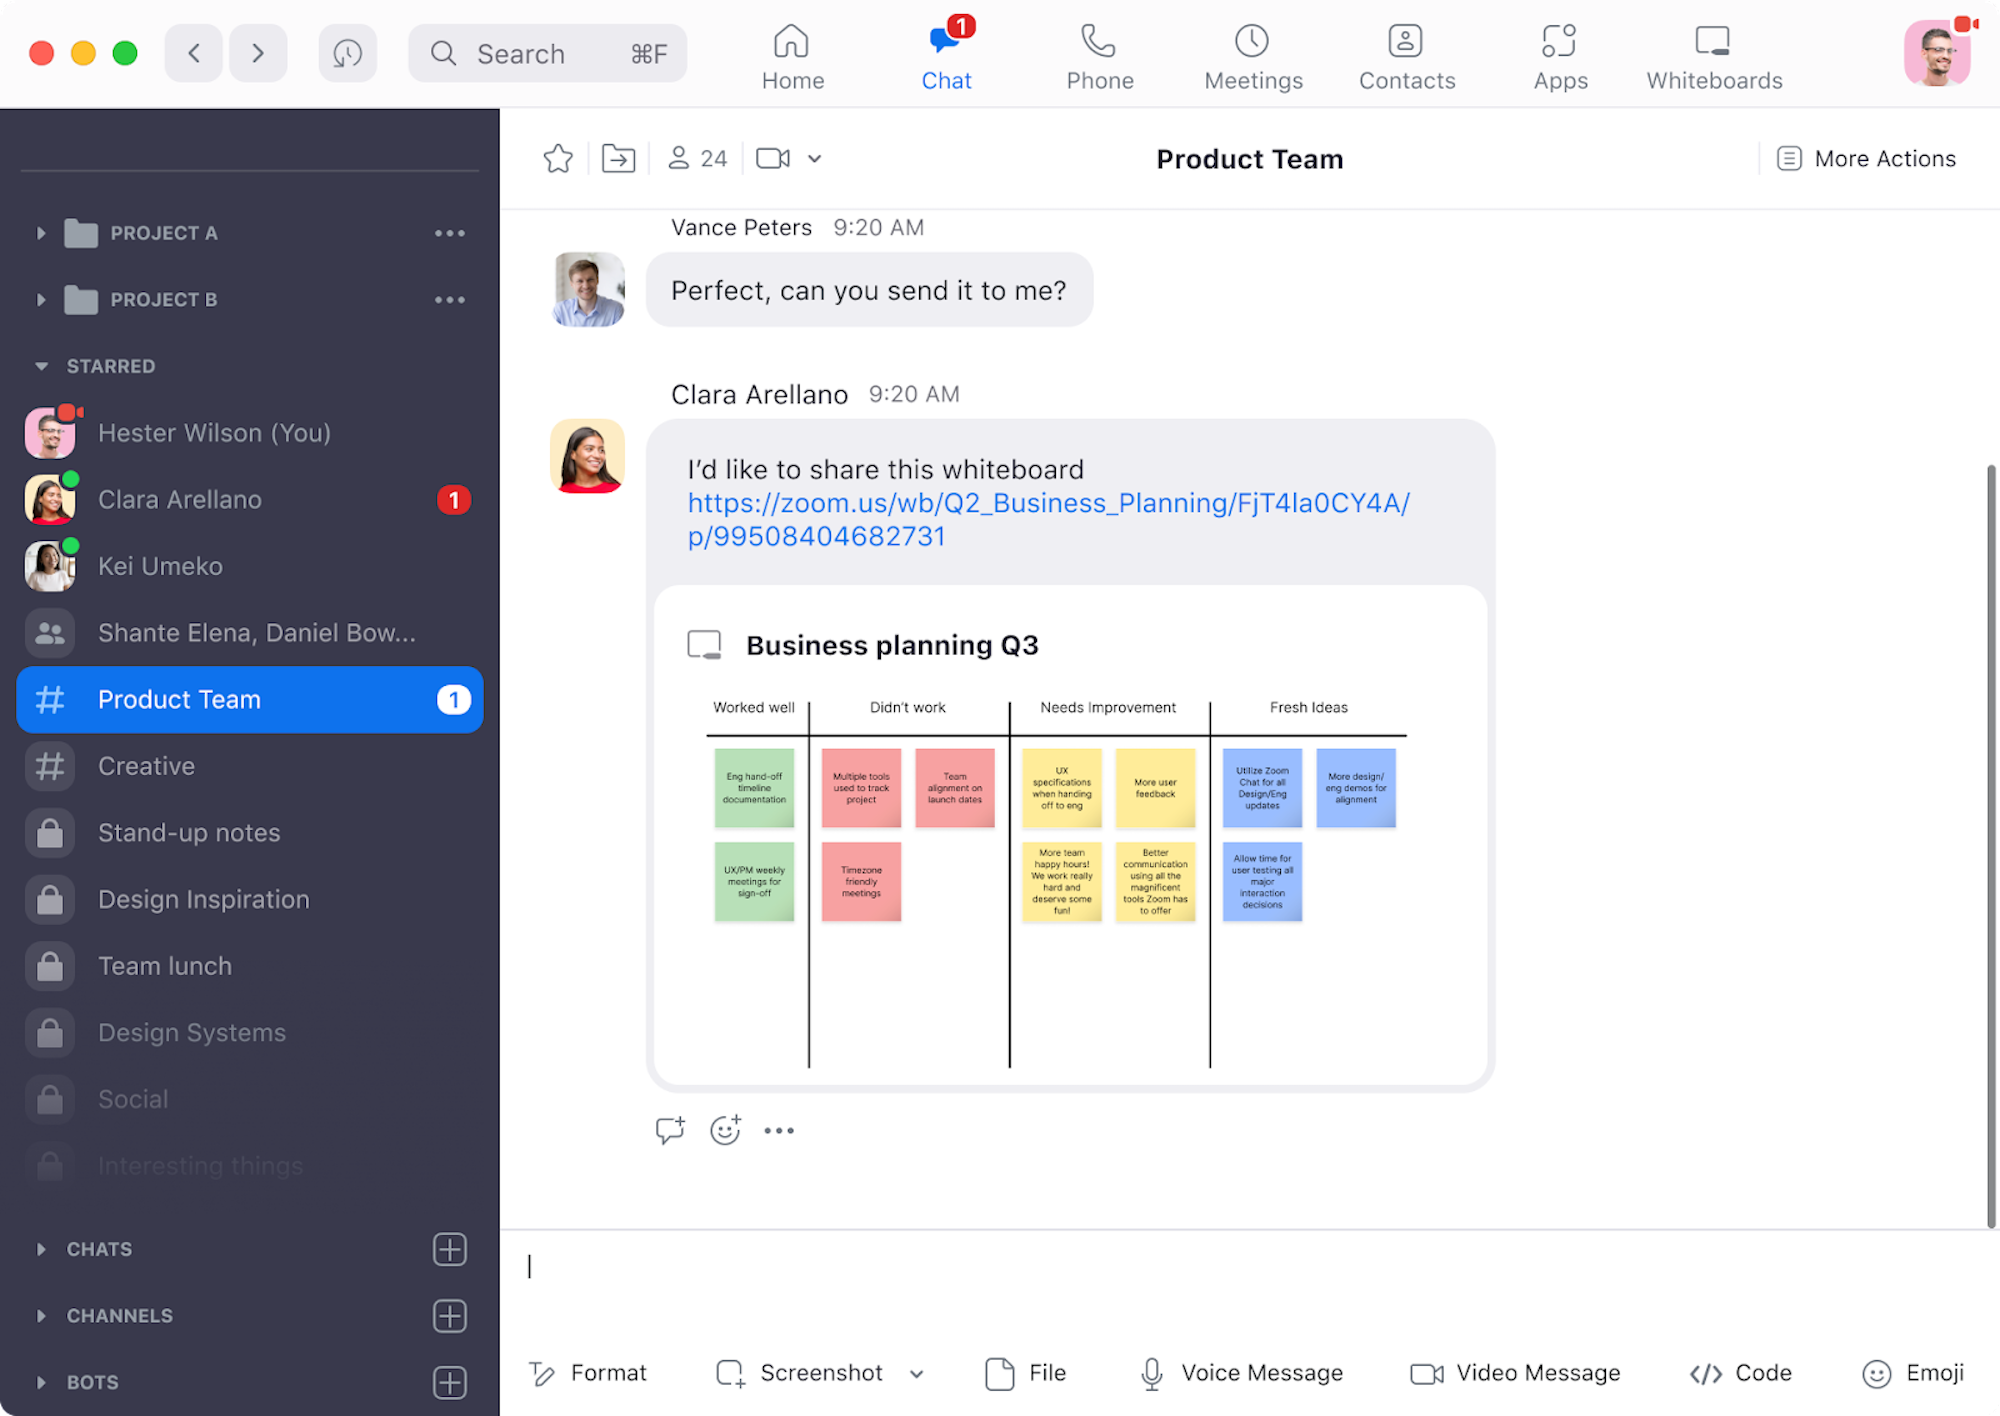This screenshot has height=1416, width=2000.
Task: Expand the CHANNELS section
Action: pyautogui.click(x=41, y=1315)
